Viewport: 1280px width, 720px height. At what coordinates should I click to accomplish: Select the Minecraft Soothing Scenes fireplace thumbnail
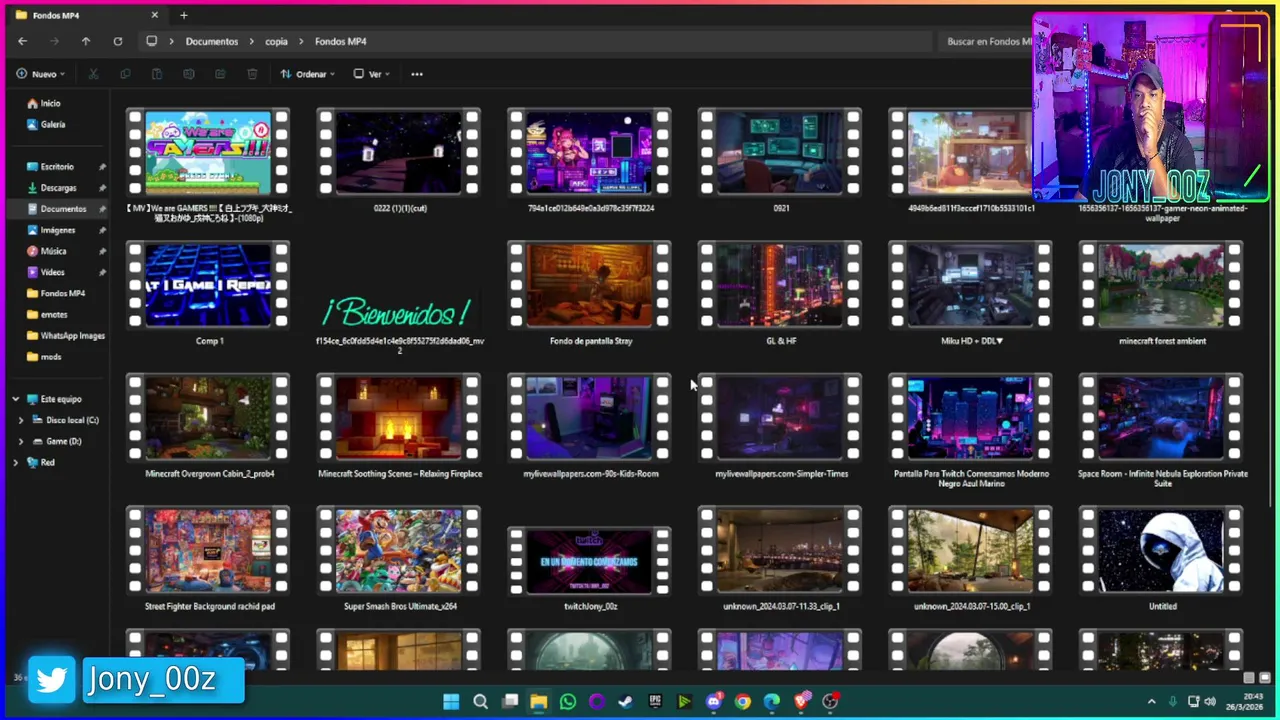click(398, 418)
